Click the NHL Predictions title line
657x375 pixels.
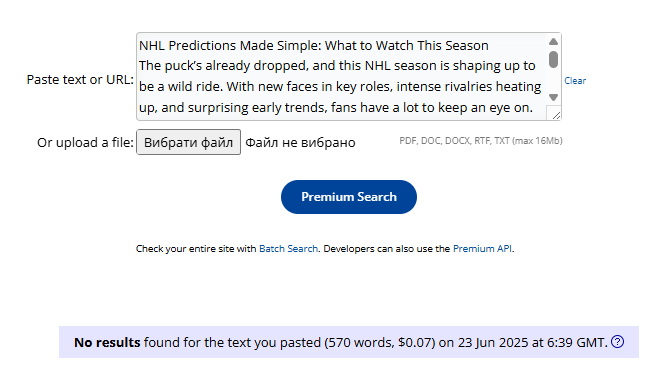pos(314,45)
